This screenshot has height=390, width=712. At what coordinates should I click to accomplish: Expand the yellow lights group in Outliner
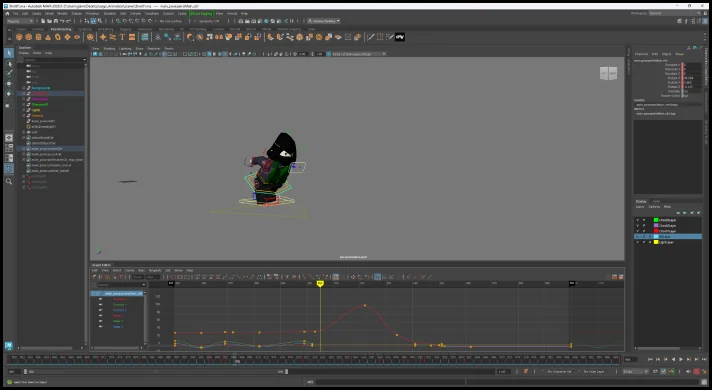pyautogui.click(x=24, y=110)
